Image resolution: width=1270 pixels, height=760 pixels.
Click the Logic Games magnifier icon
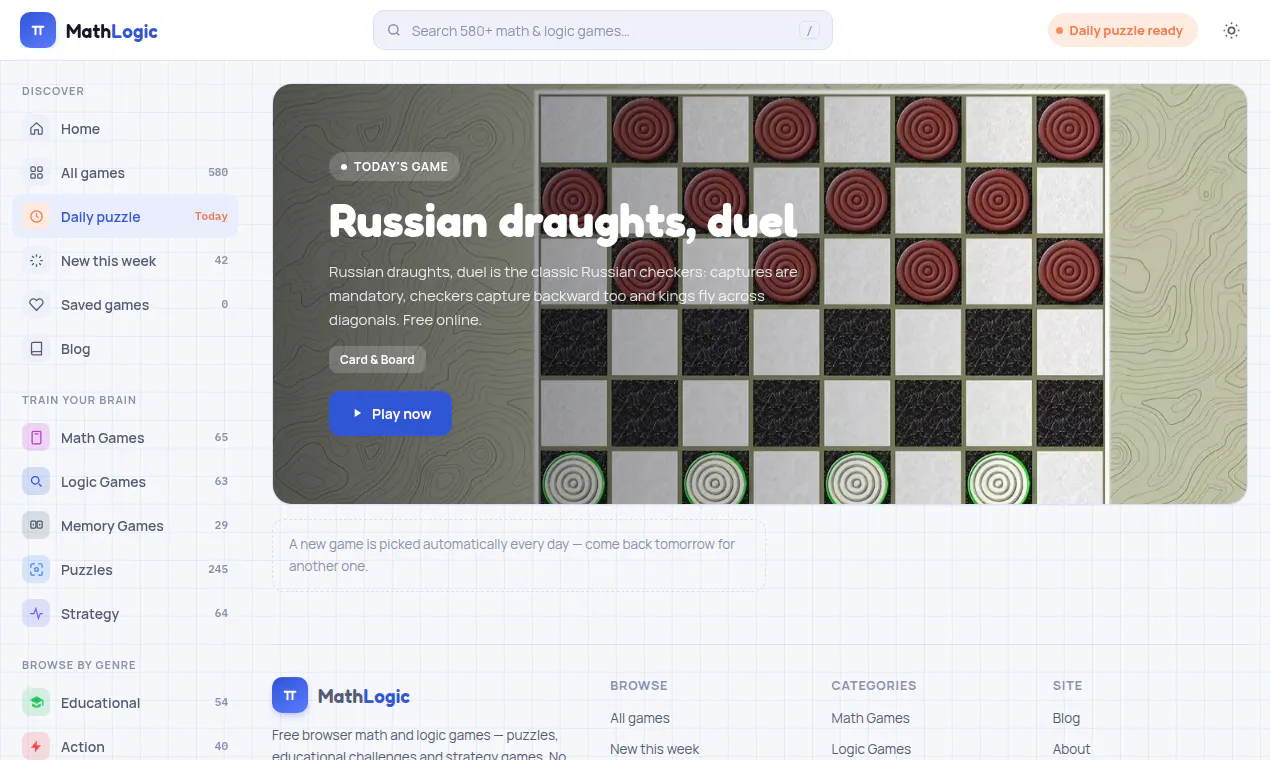click(37, 482)
